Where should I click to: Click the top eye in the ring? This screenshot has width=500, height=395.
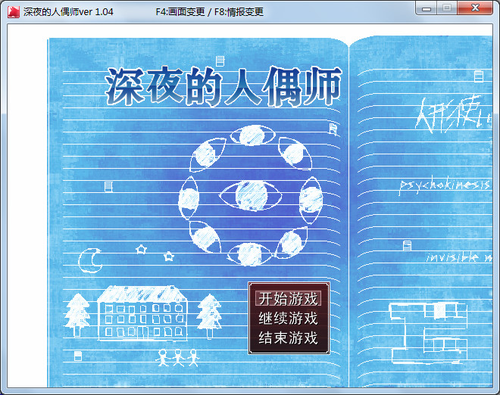click(253, 135)
